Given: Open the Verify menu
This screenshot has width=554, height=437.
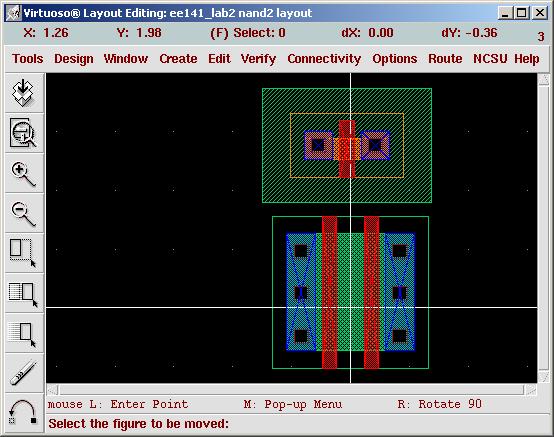Looking at the screenshot, I should coord(258,59).
